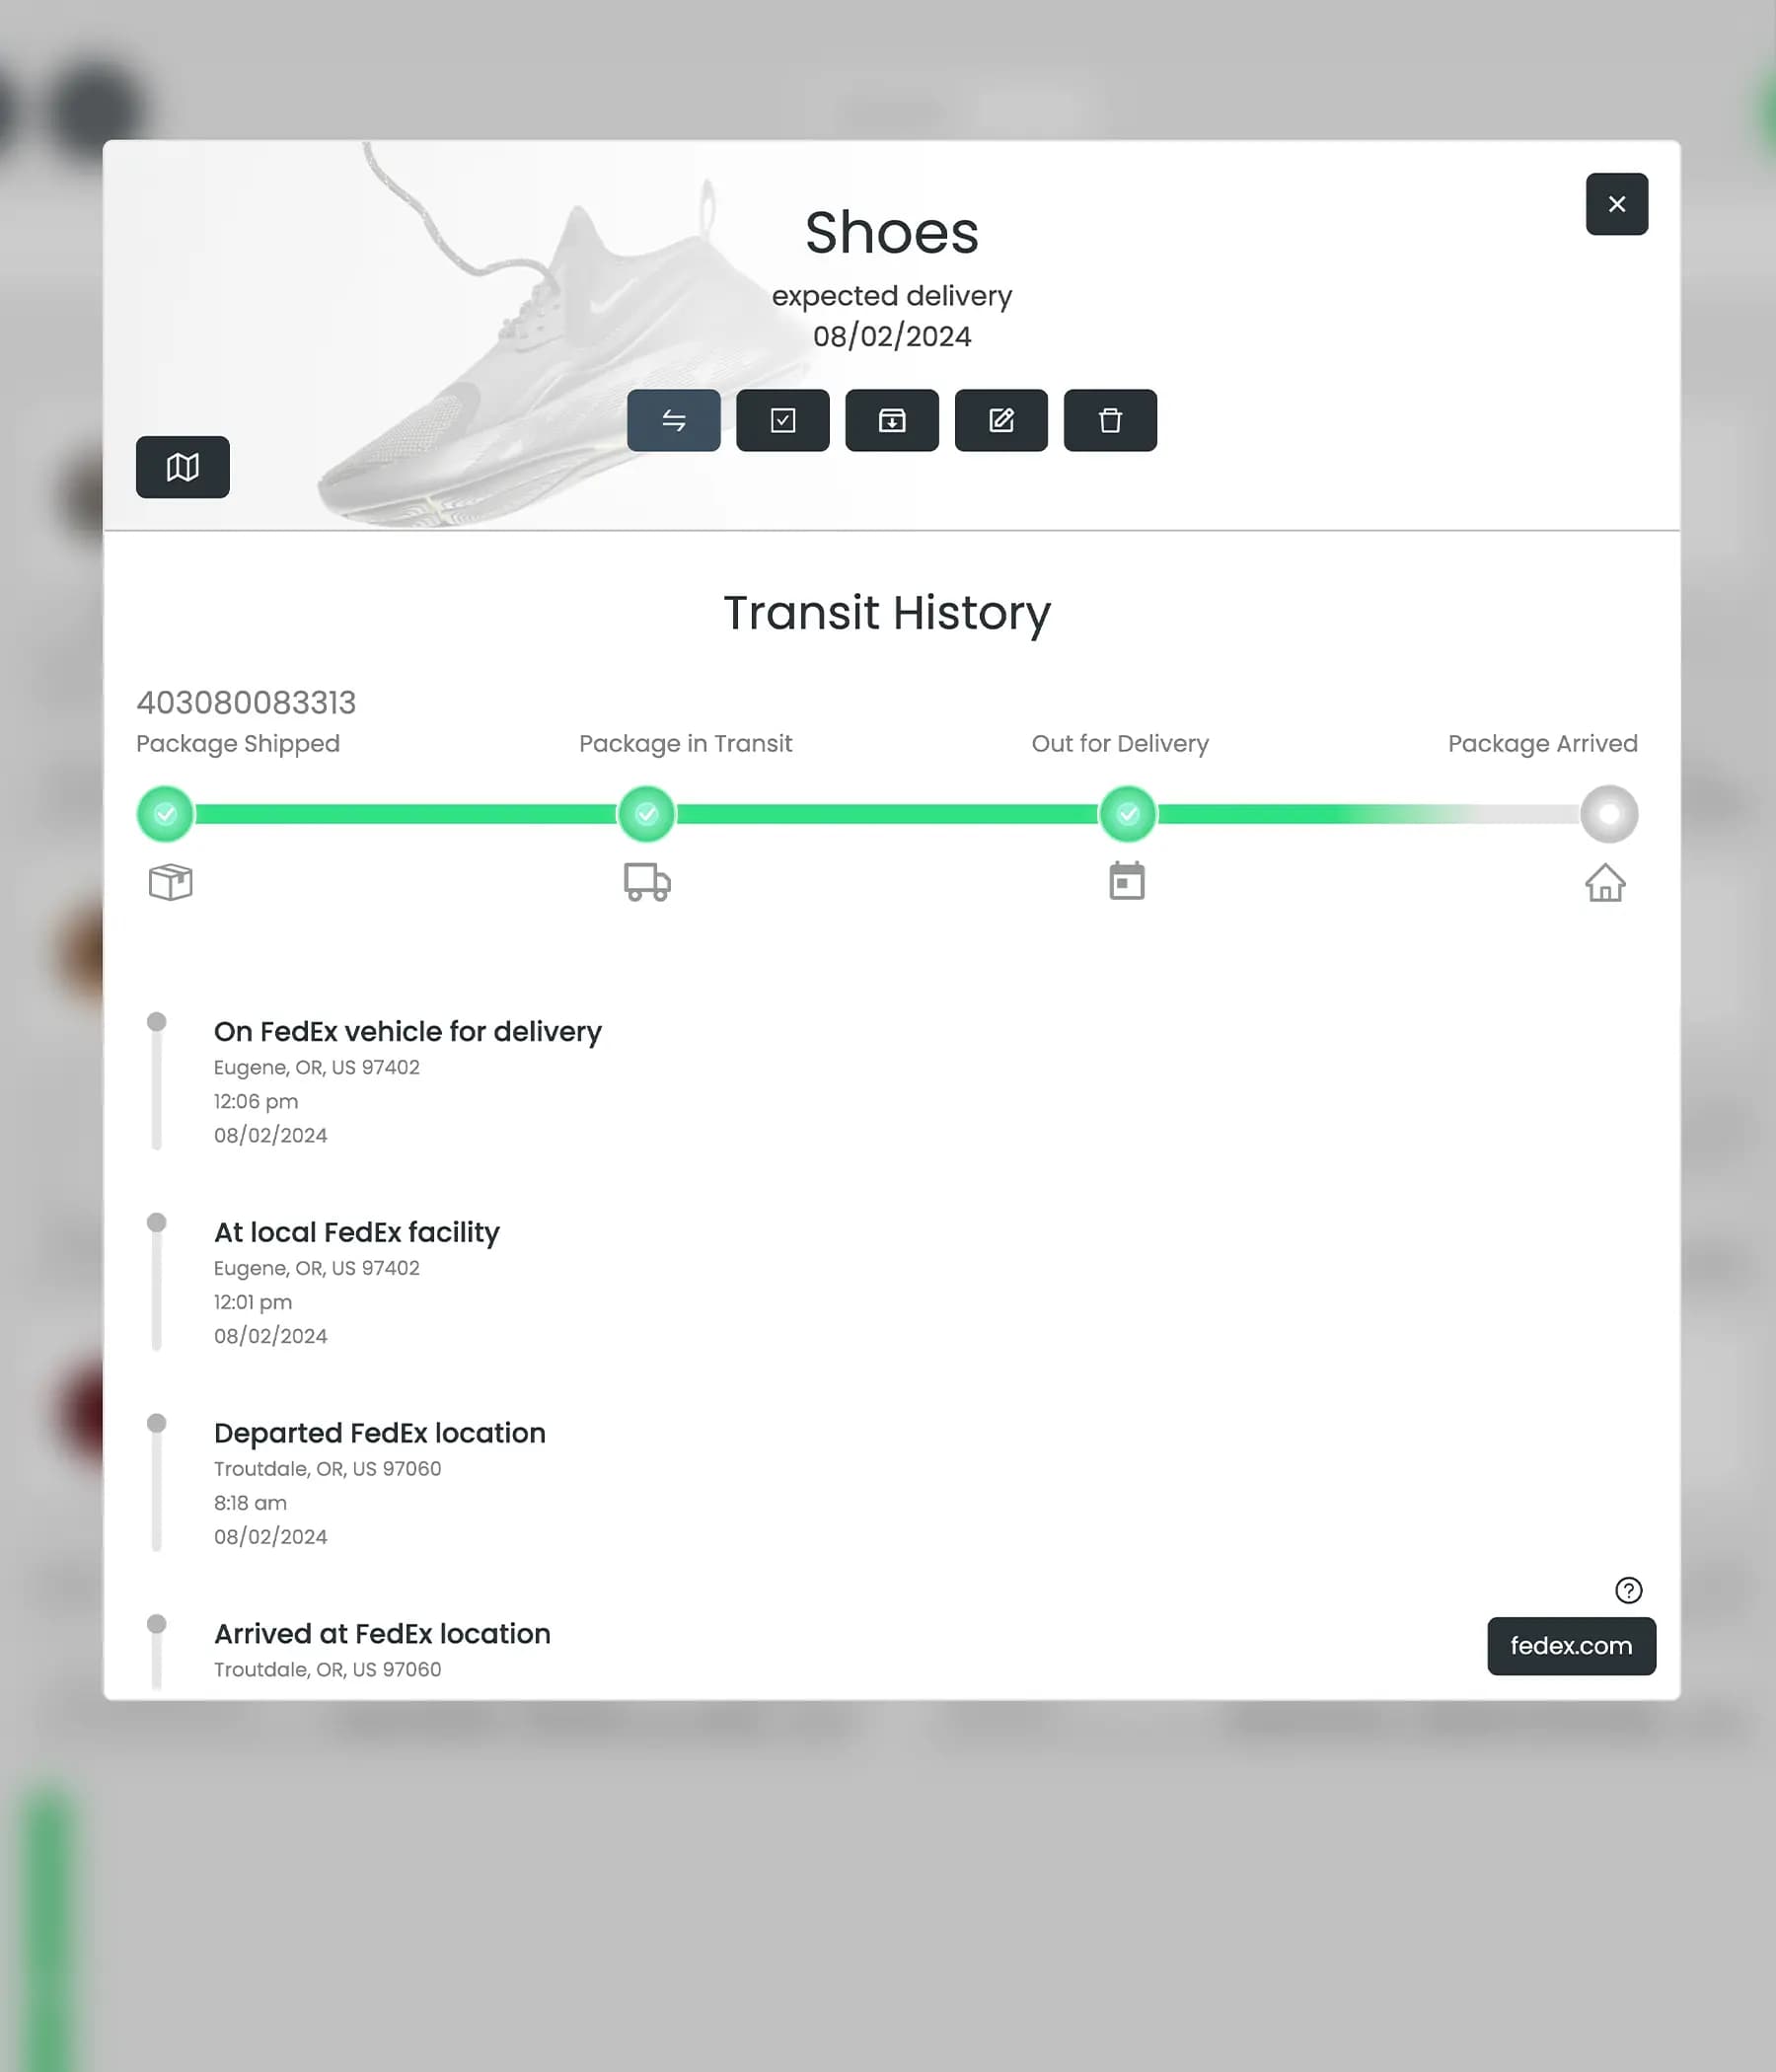Archive the Shoes package
Image resolution: width=1776 pixels, height=2072 pixels.
[x=891, y=420]
